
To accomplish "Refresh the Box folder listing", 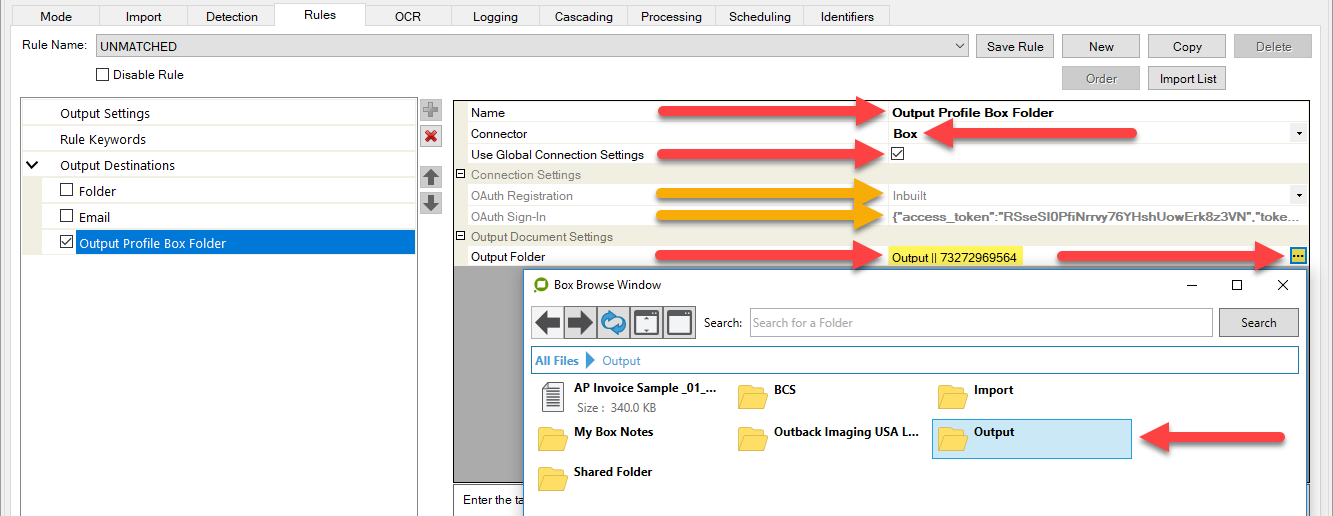I will pos(613,322).
